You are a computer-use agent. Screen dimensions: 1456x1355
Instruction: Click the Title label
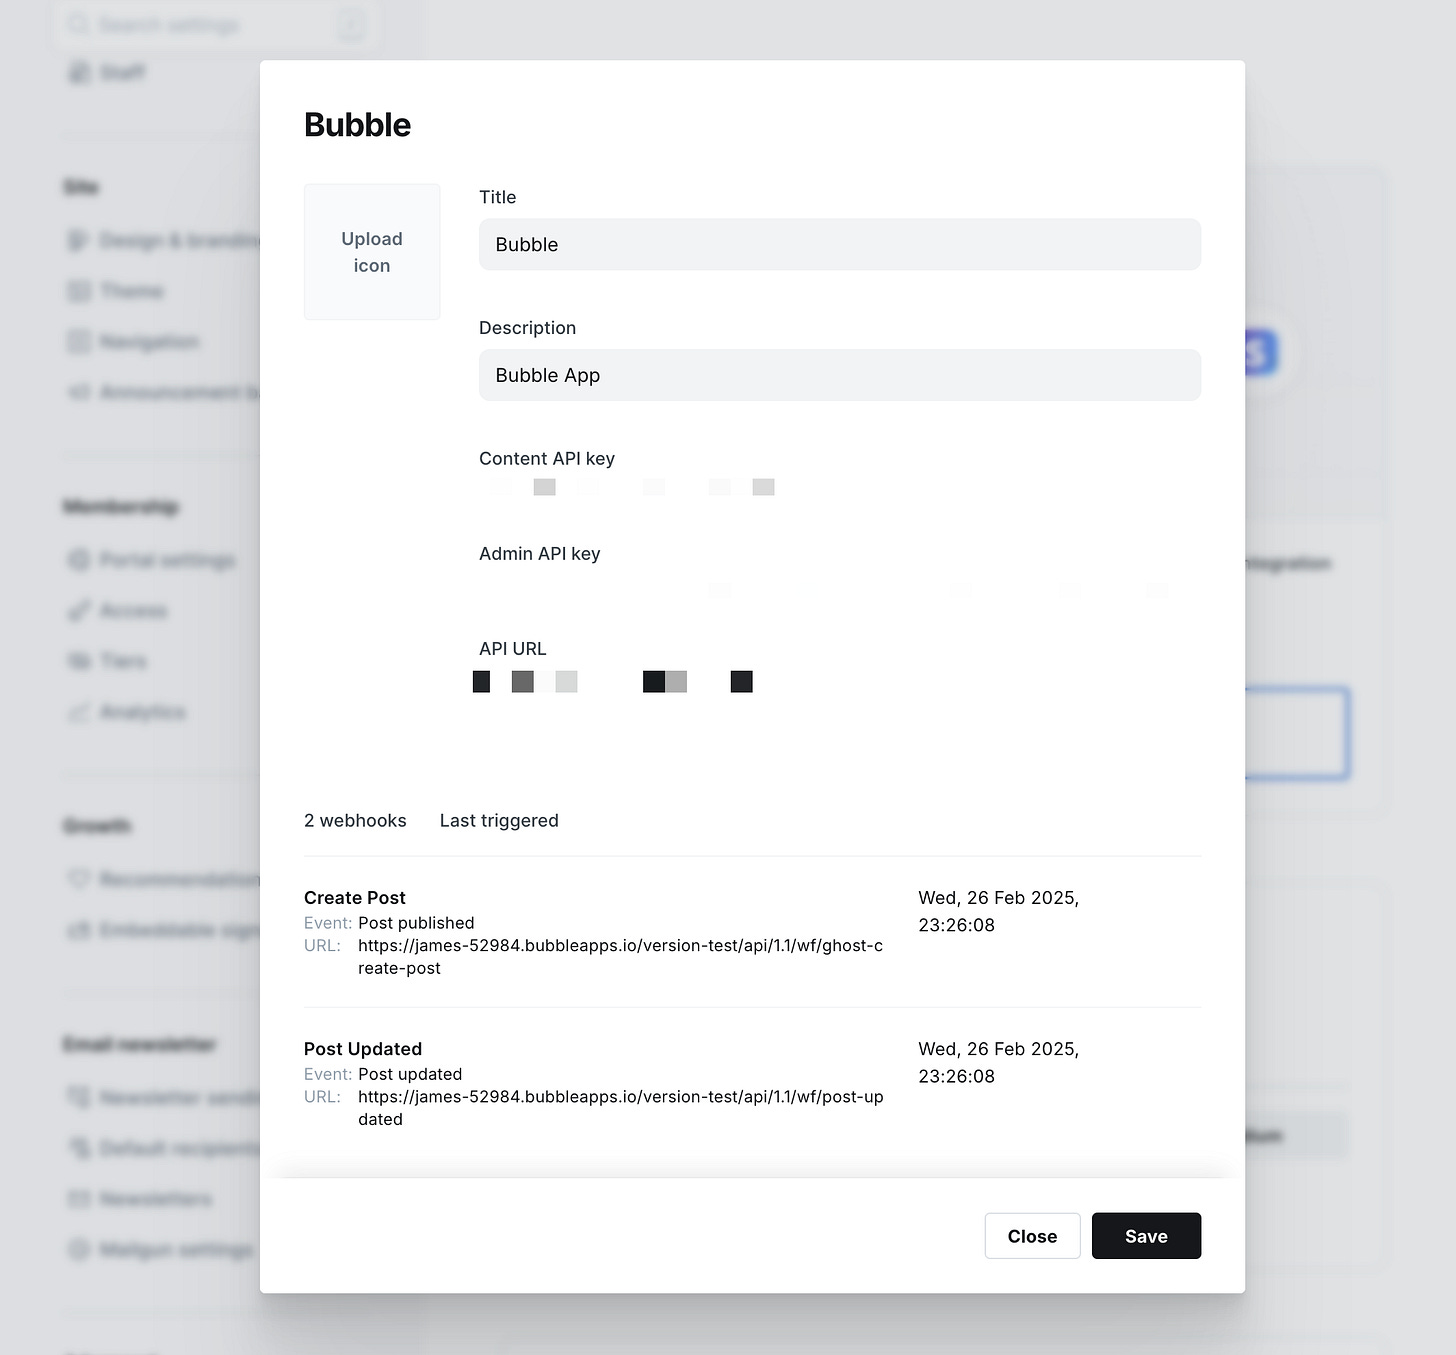coord(498,197)
